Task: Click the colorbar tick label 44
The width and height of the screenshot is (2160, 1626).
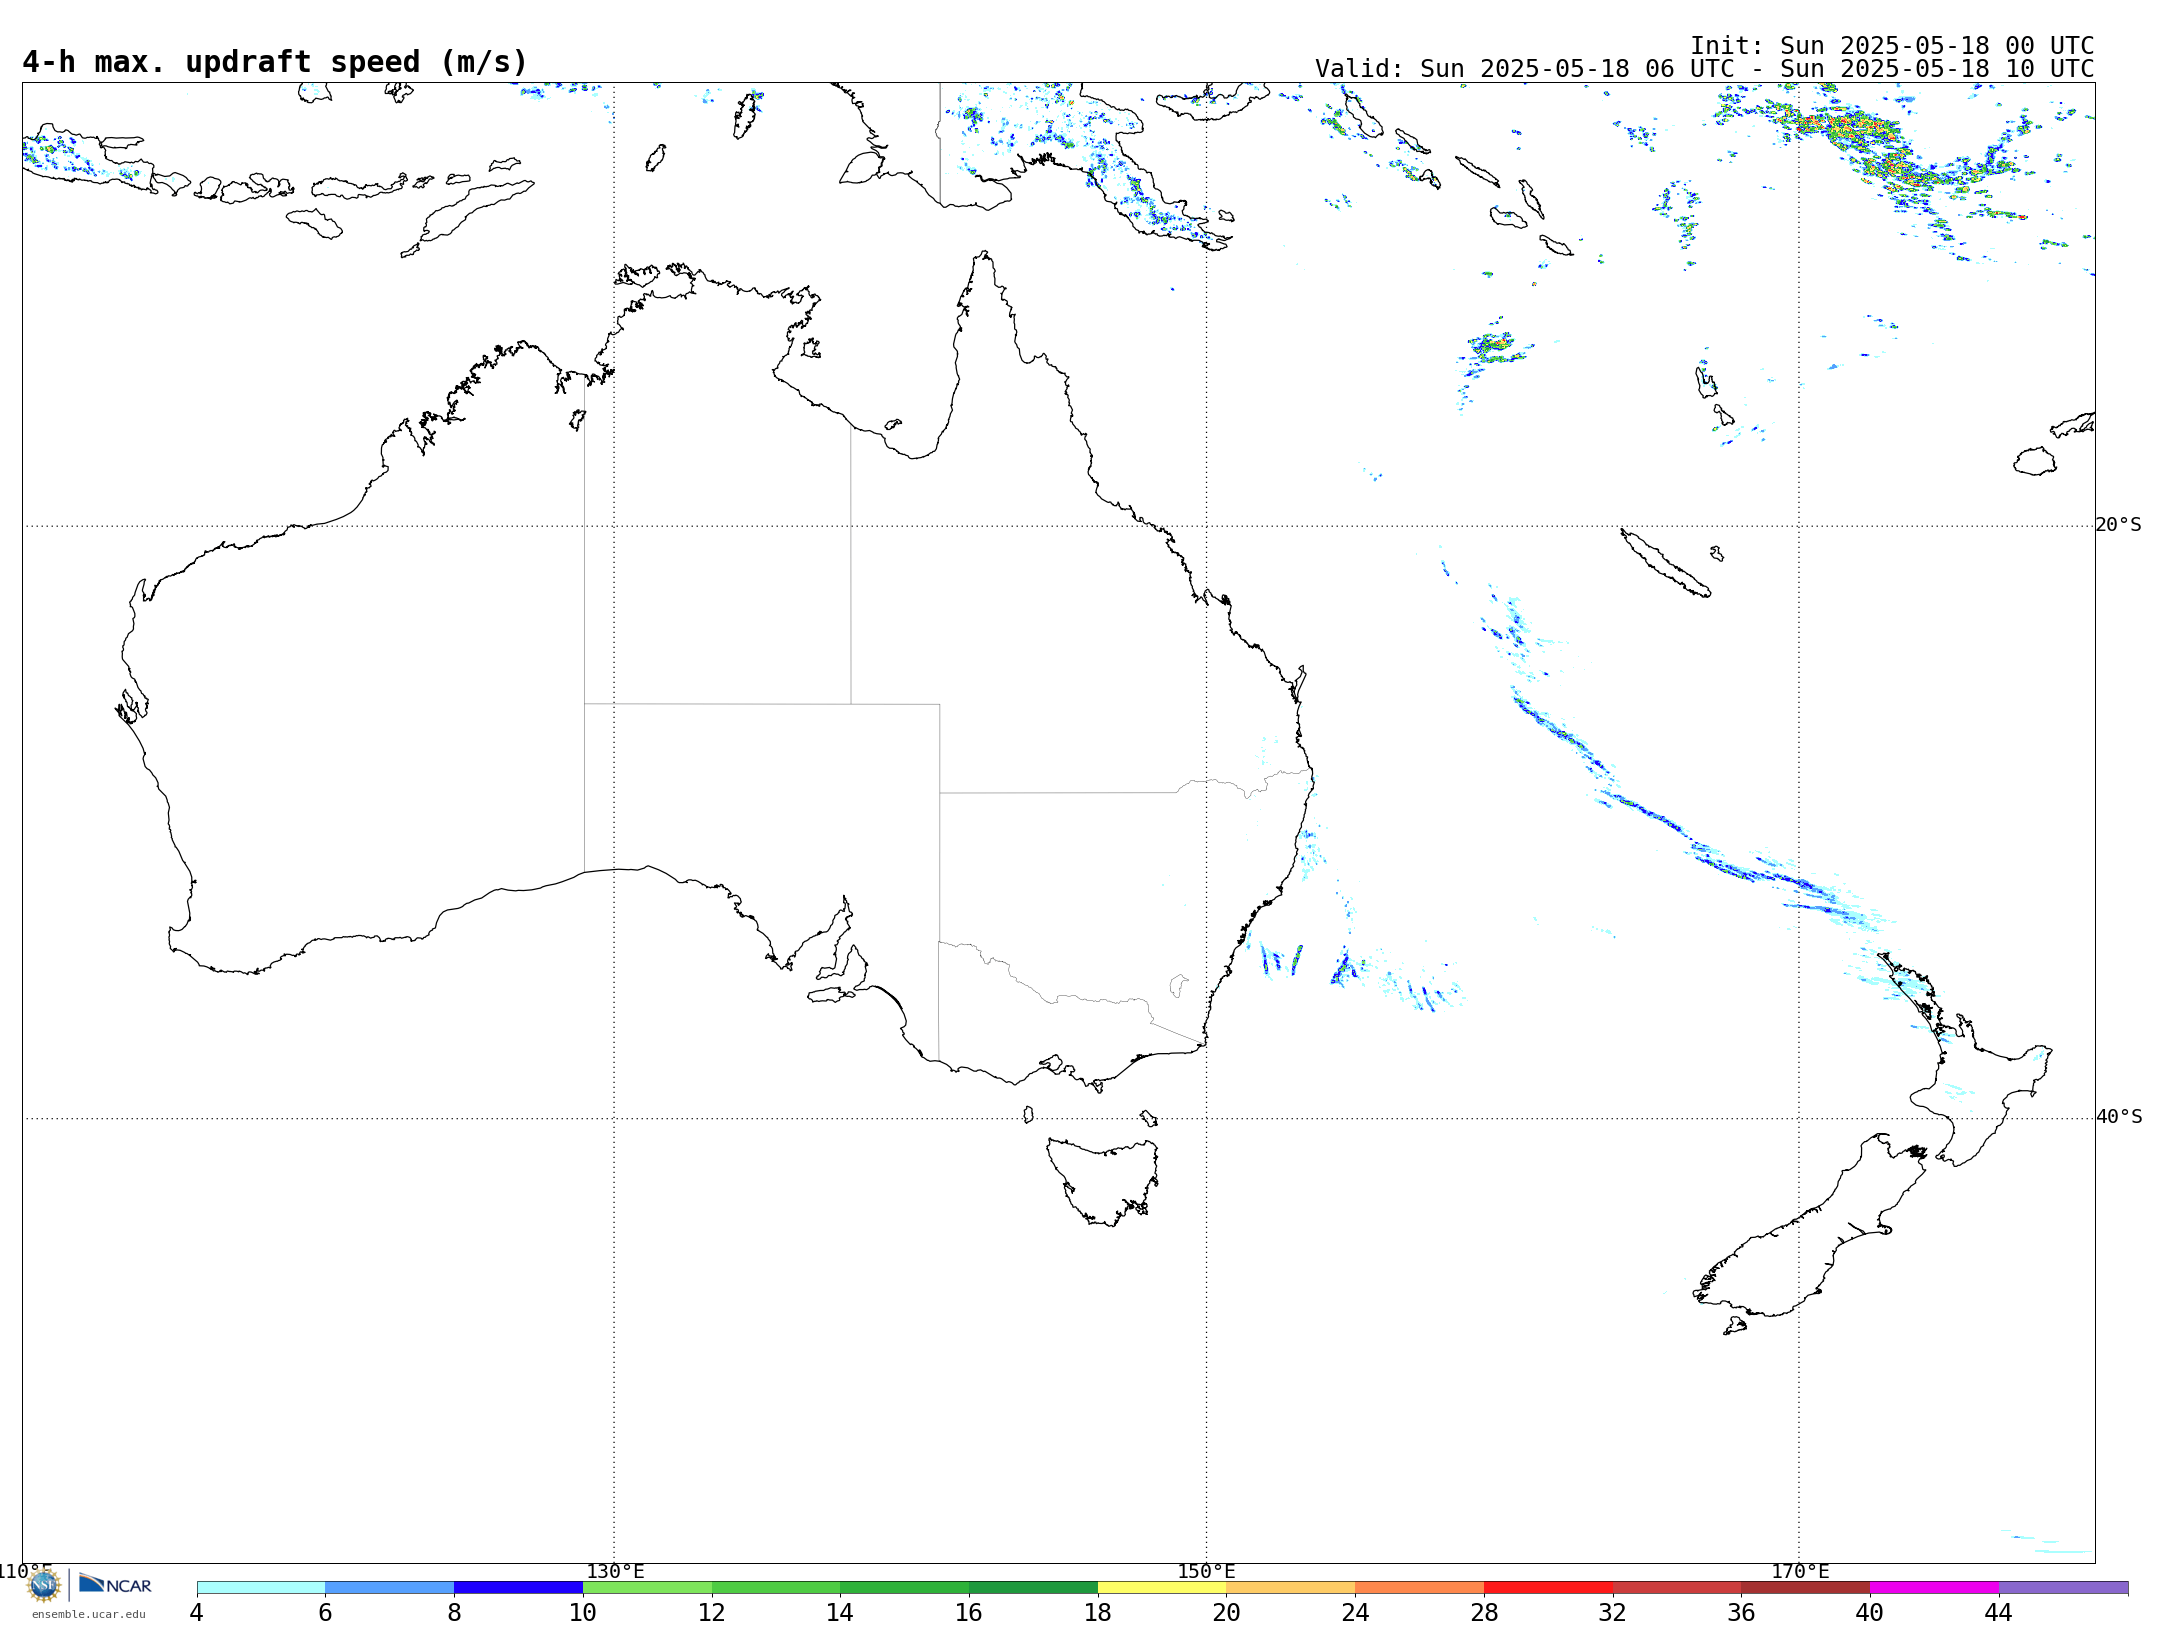Action: pyautogui.click(x=1998, y=1612)
